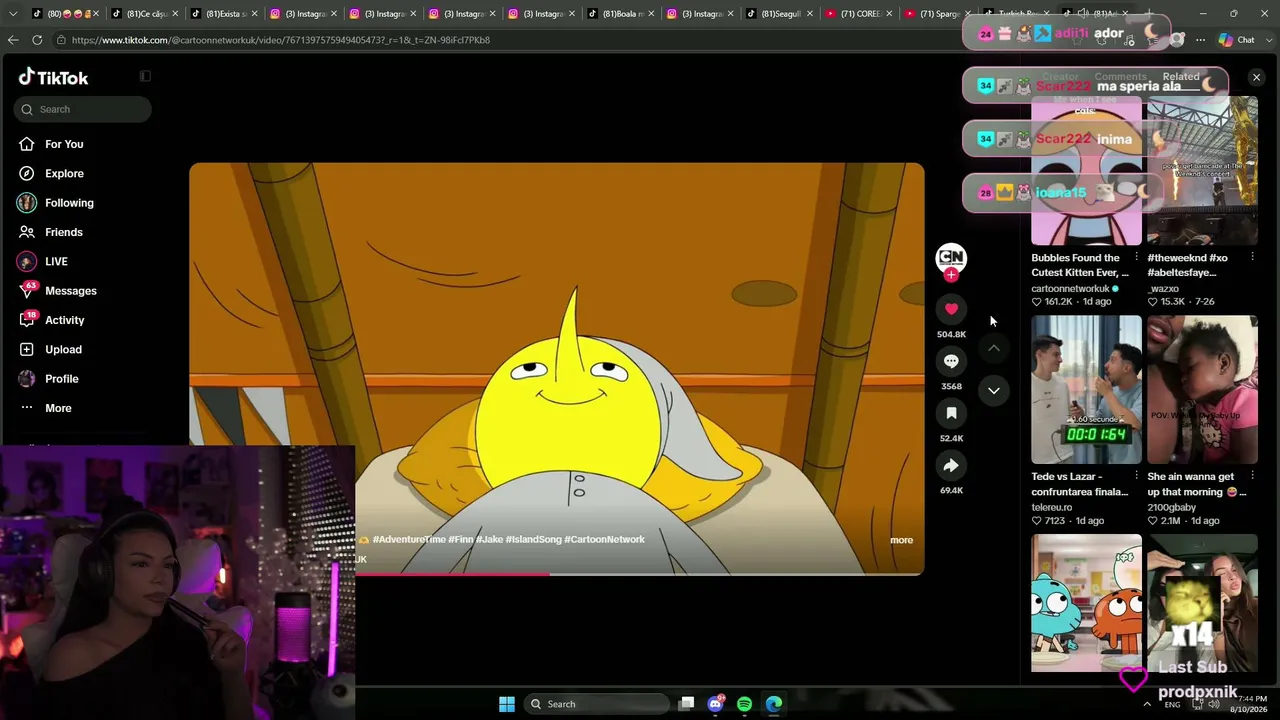Open the Bubbles kitten video thumbnail
1280x720 pixels.
[x=1086, y=171]
